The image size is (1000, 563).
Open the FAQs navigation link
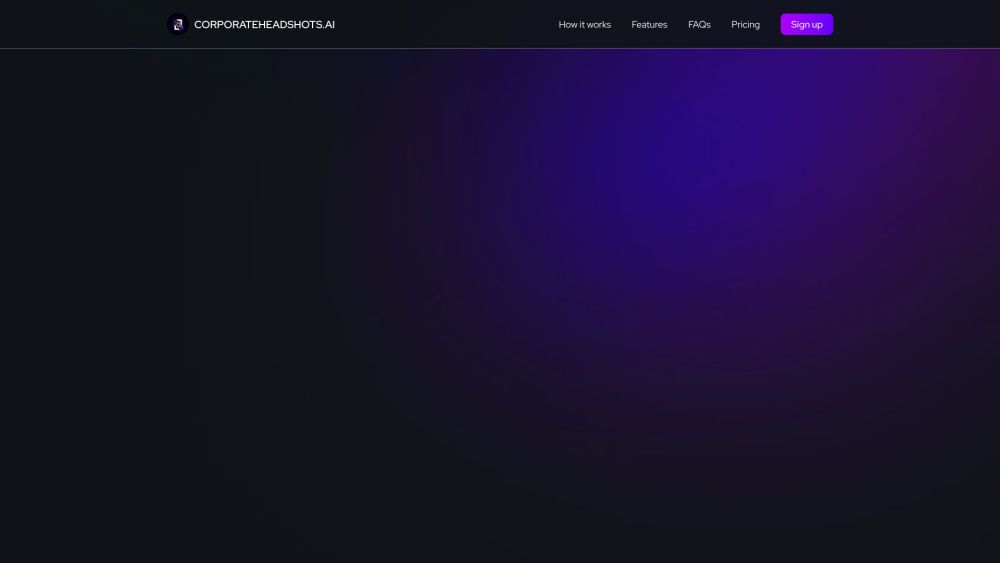point(699,24)
